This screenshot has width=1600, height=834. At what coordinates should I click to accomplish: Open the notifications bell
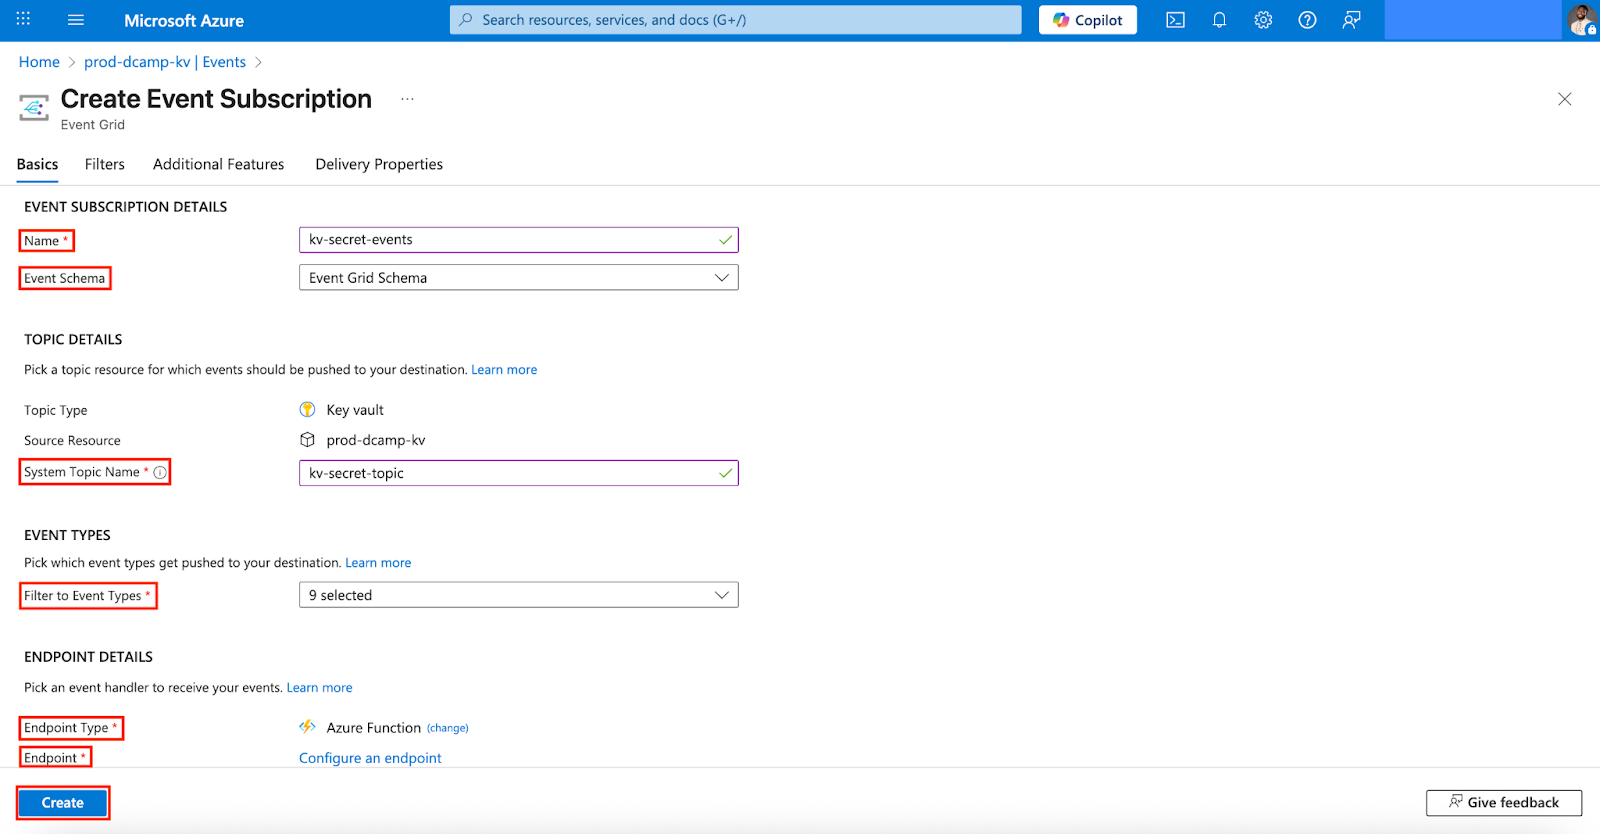tap(1219, 20)
